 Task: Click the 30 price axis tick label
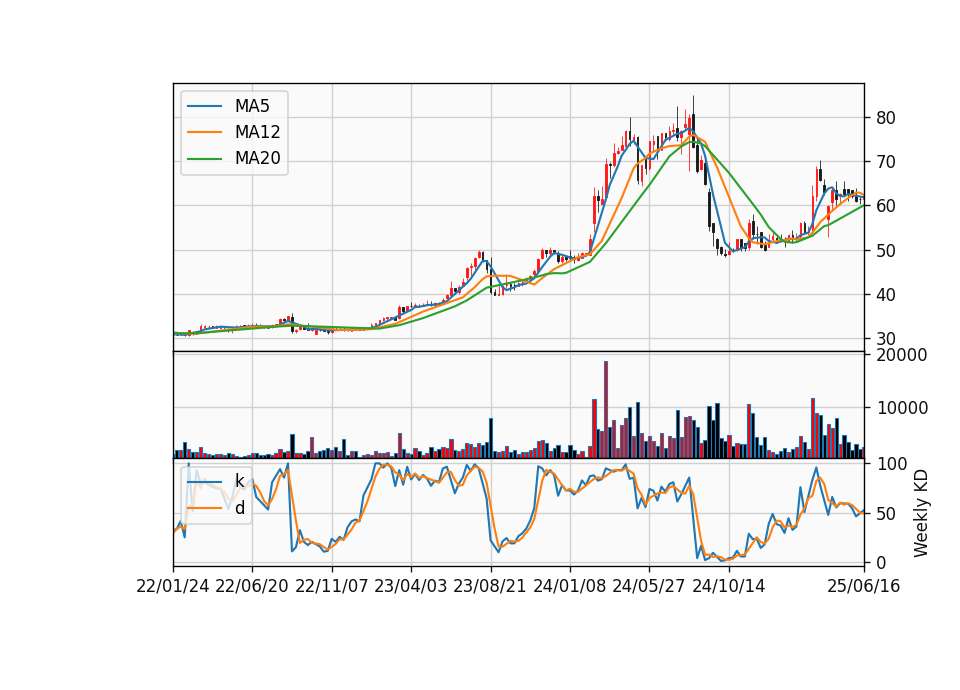(886, 339)
